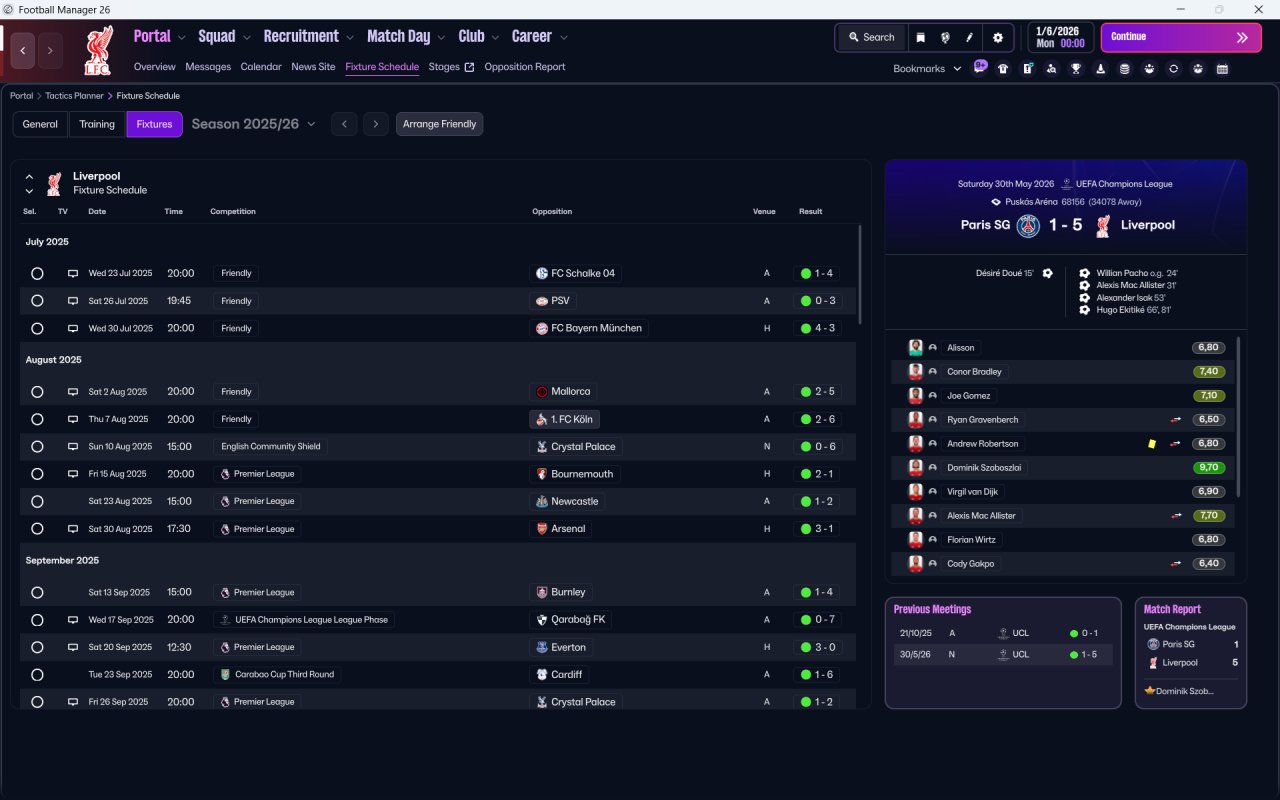Open the Opposition Report tab
The height and width of the screenshot is (800, 1280).
point(525,67)
